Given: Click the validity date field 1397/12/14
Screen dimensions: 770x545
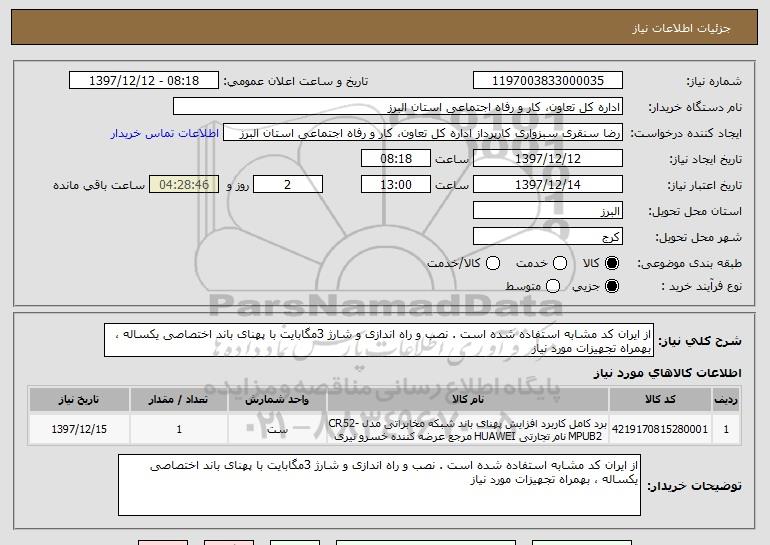Looking at the screenshot, I should click(548, 185).
